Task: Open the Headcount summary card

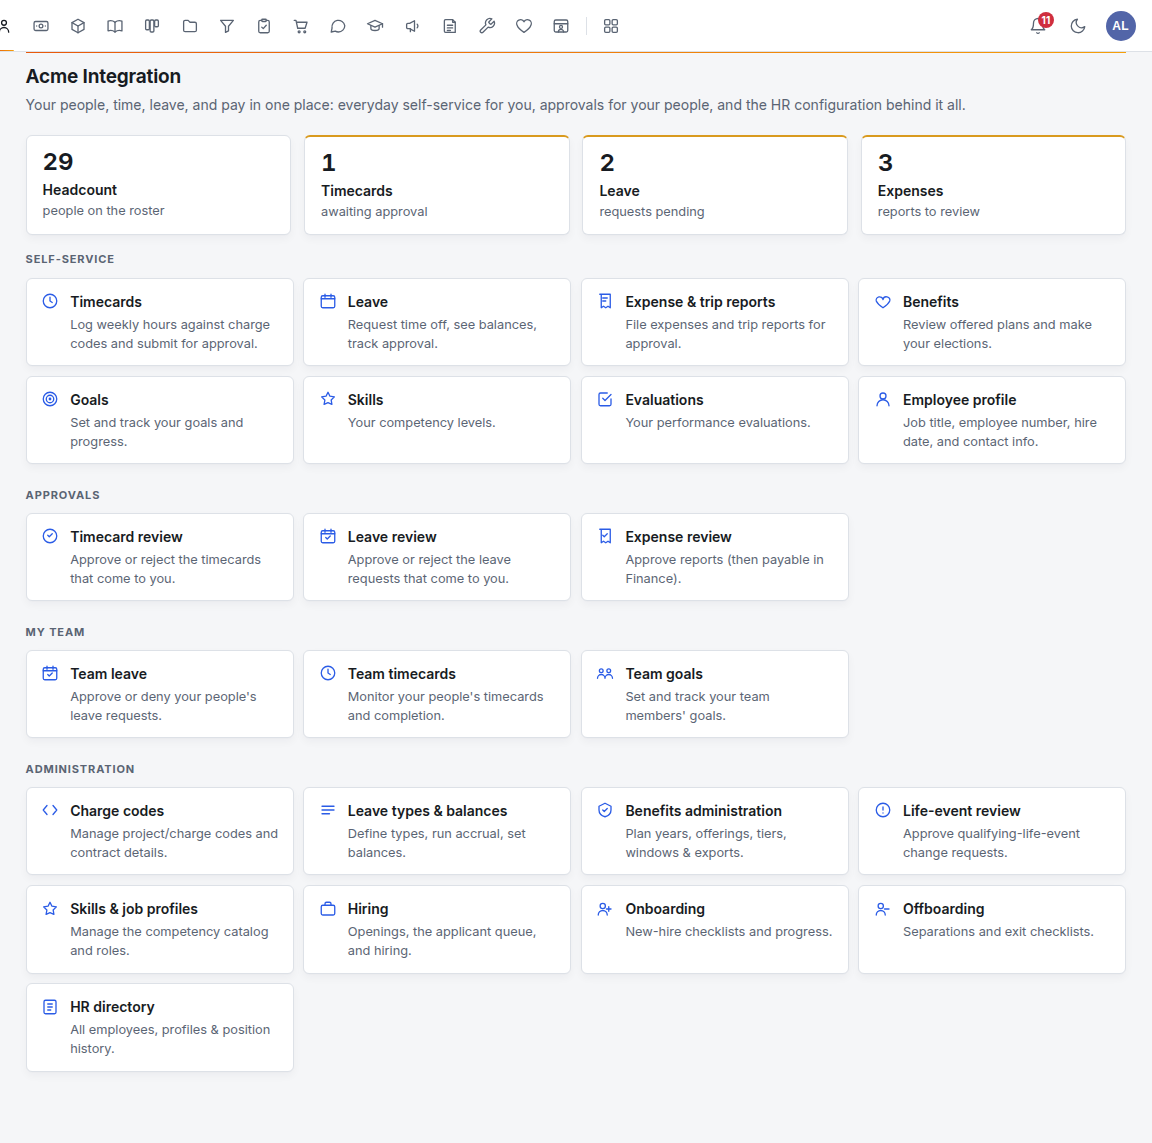Action: coord(159,185)
